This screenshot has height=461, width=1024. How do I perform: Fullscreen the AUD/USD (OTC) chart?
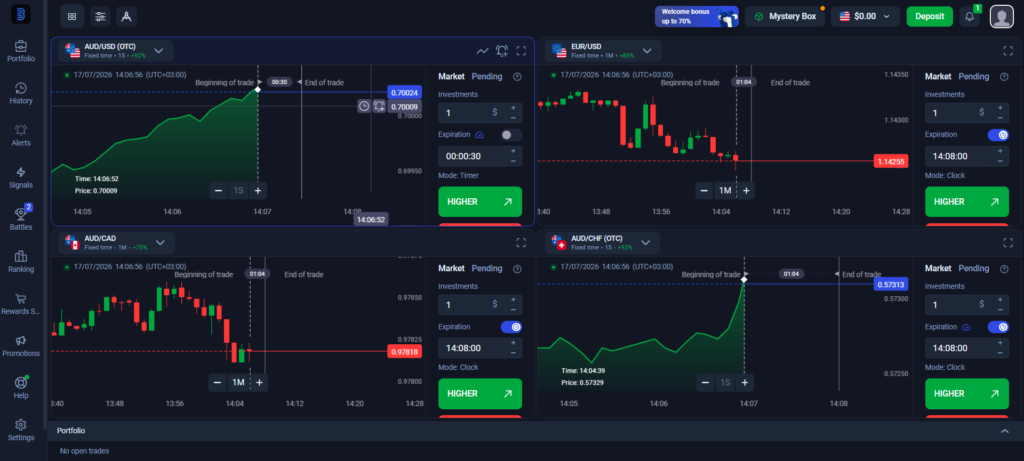point(521,51)
